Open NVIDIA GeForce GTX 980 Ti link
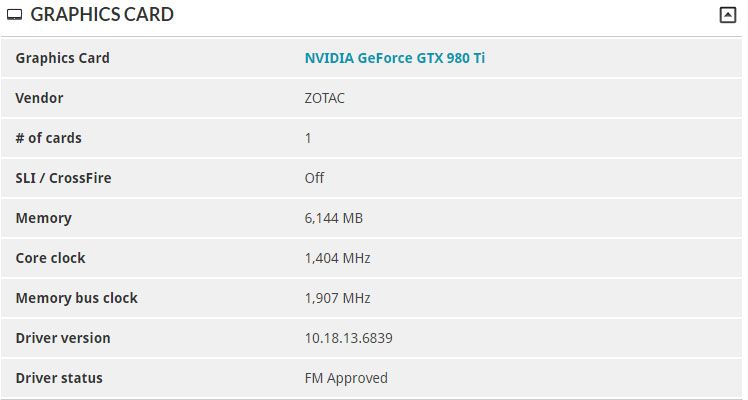Screen dimensions: 748x400 (395, 58)
